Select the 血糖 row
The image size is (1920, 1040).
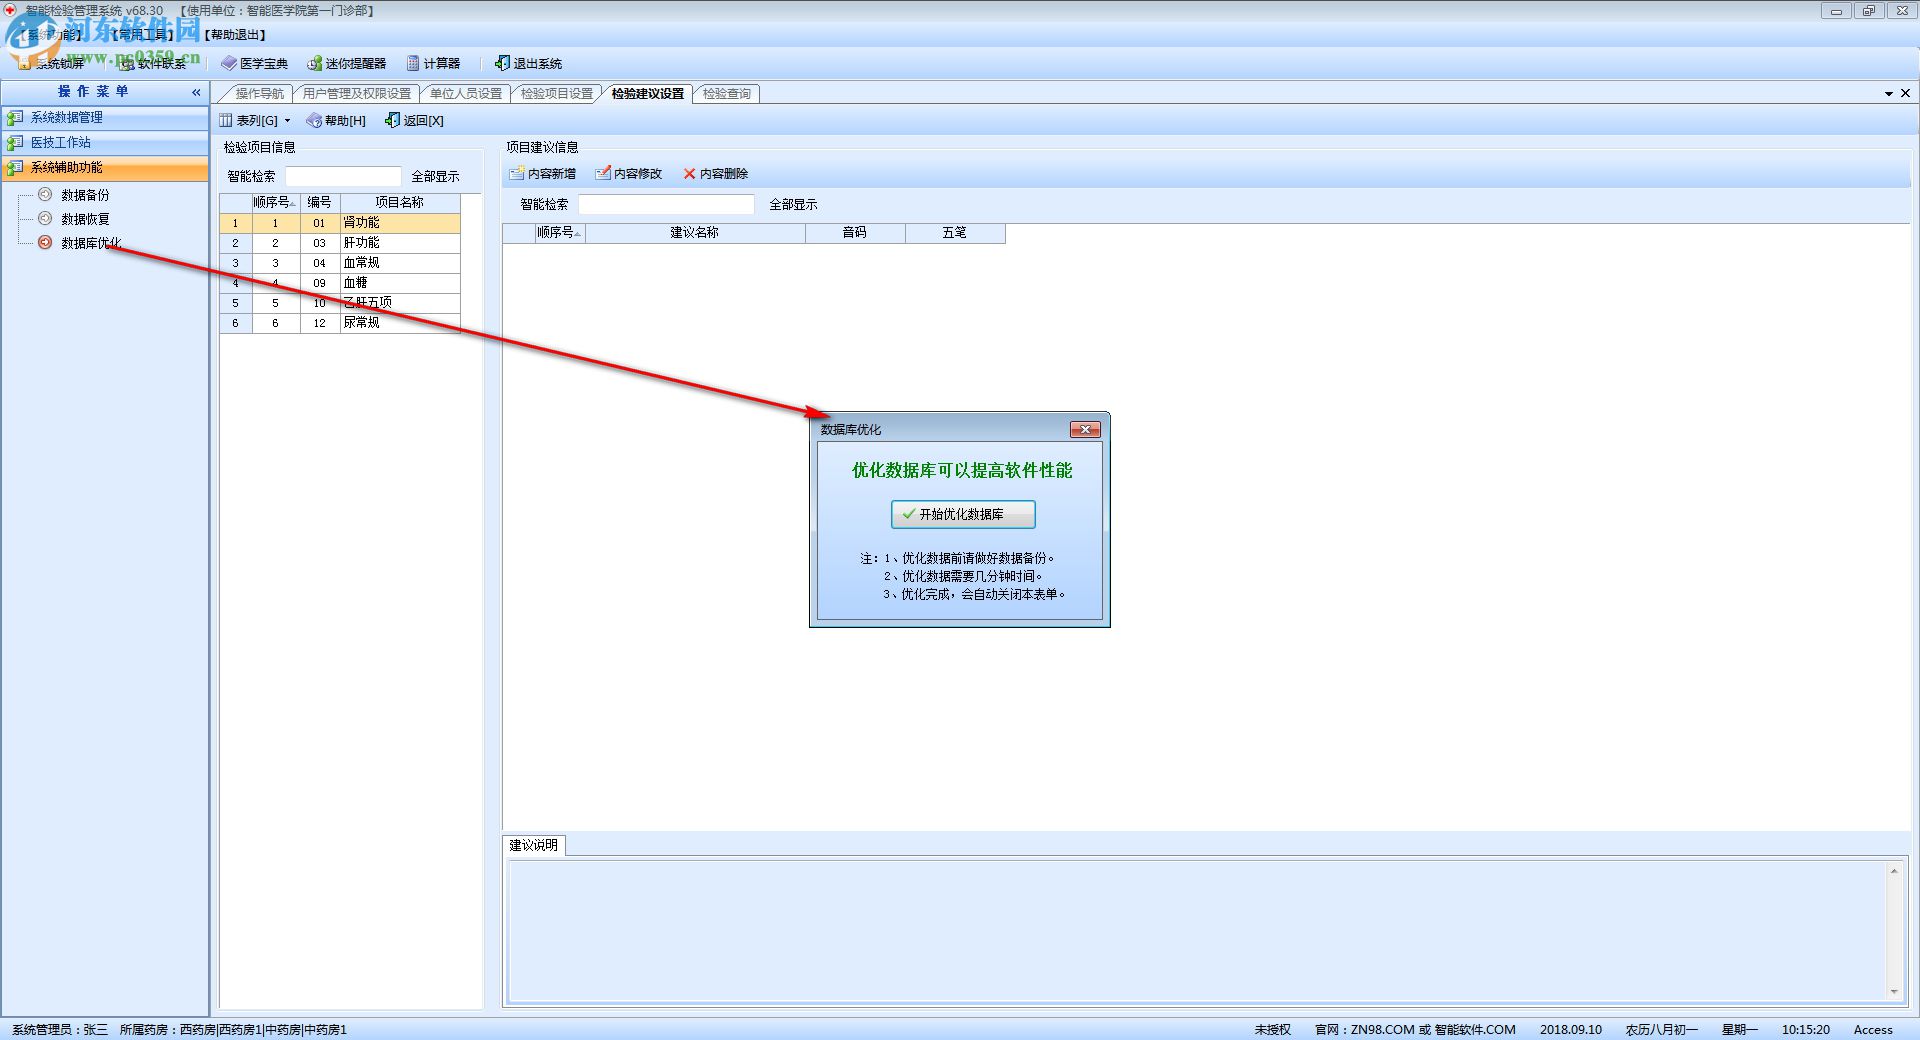(340, 283)
